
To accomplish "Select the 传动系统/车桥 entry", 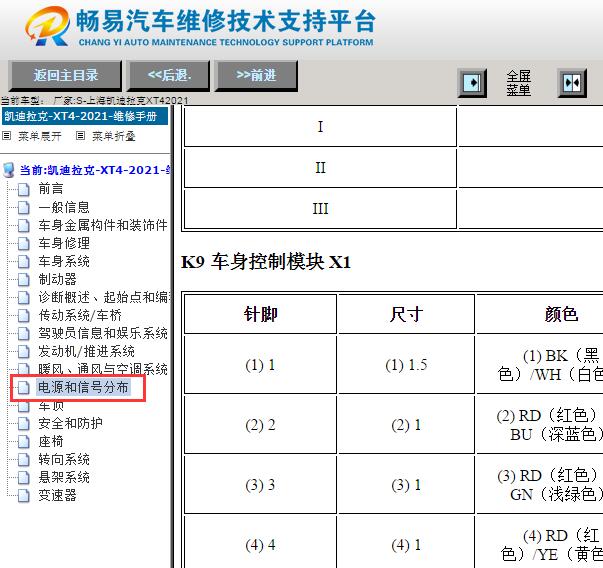I will click(80, 315).
